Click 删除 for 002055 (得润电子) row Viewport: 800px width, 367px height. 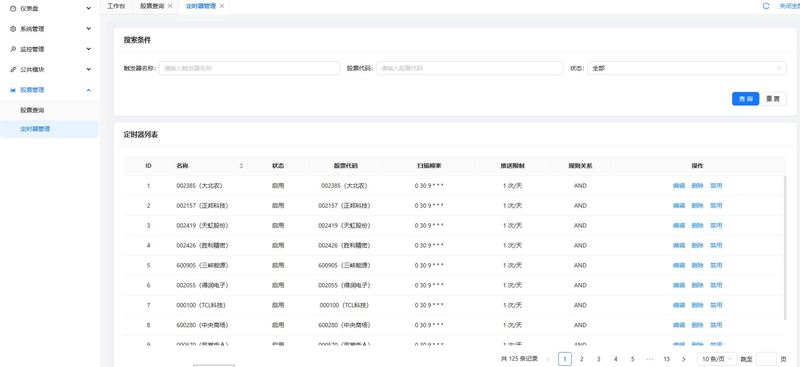tap(697, 285)
